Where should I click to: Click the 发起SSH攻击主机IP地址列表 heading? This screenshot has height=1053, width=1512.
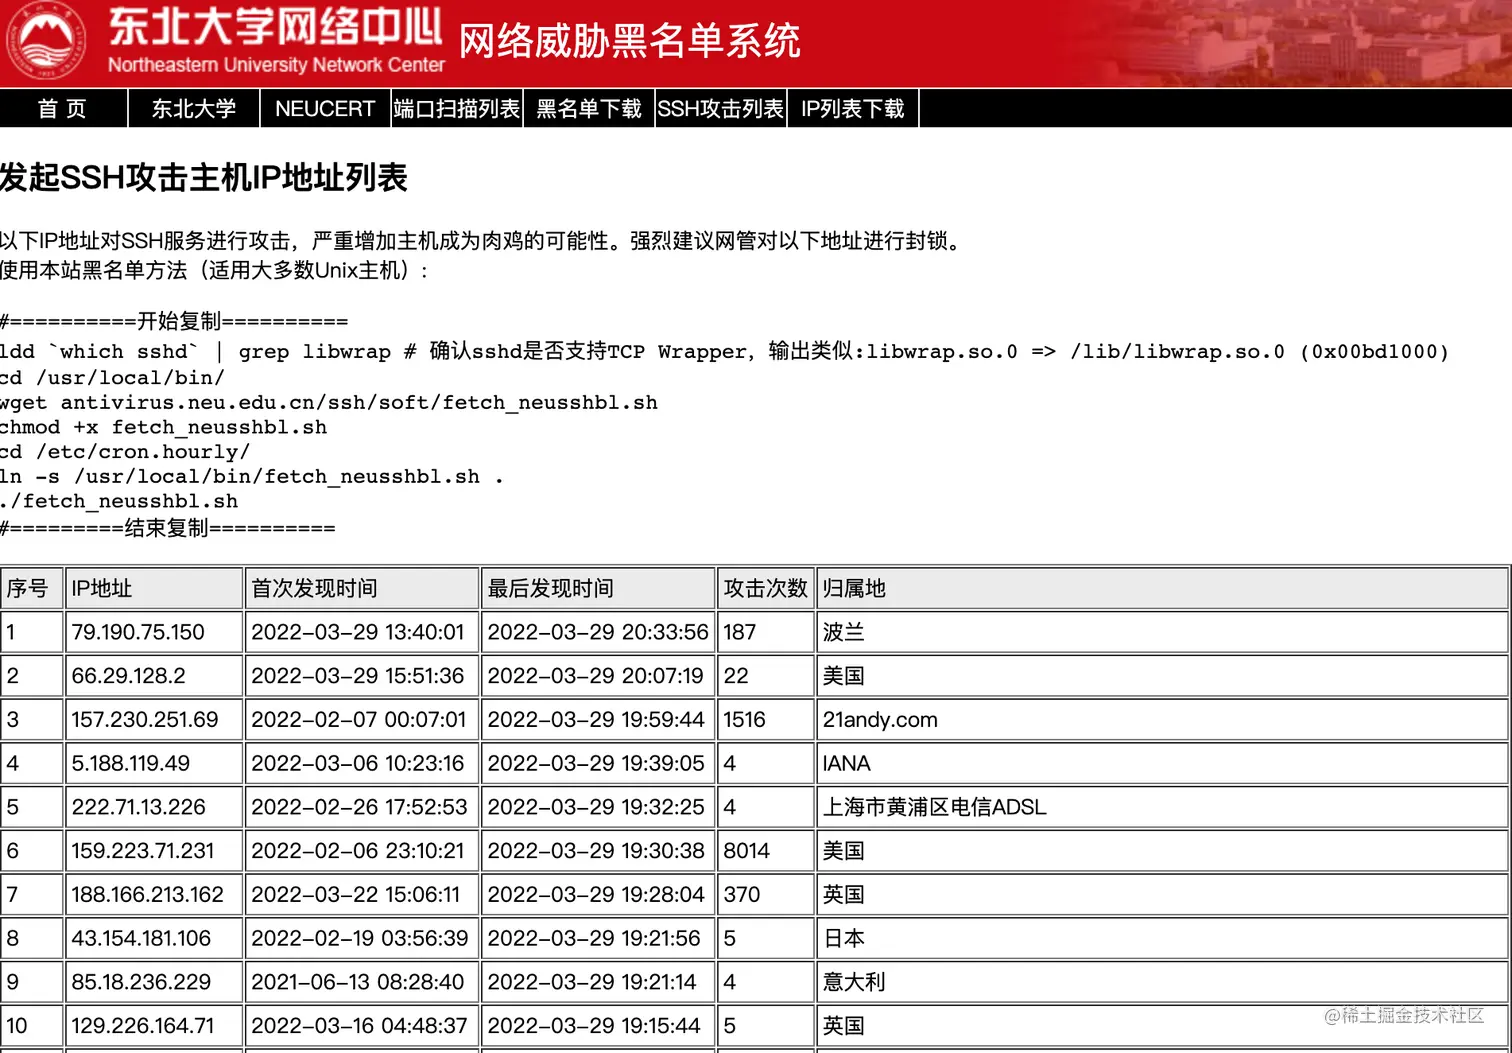click(x=204, y=177)
